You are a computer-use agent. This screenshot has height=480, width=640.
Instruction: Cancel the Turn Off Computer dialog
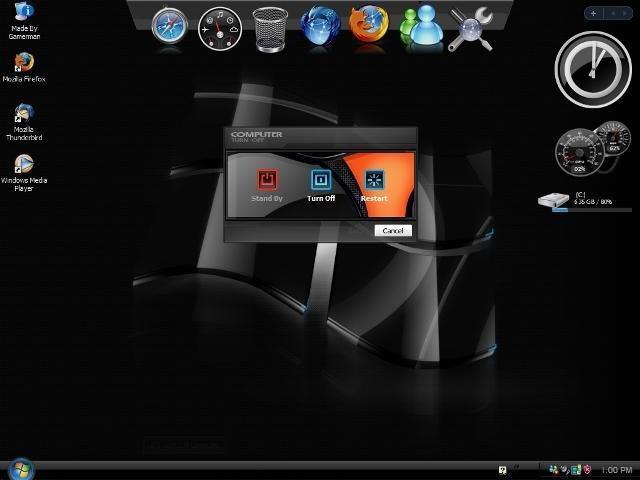pyautogui.click(x=393, y=231)
